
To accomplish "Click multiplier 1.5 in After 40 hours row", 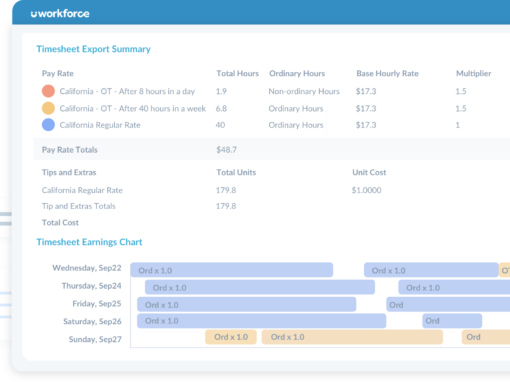I will (461, 108).
